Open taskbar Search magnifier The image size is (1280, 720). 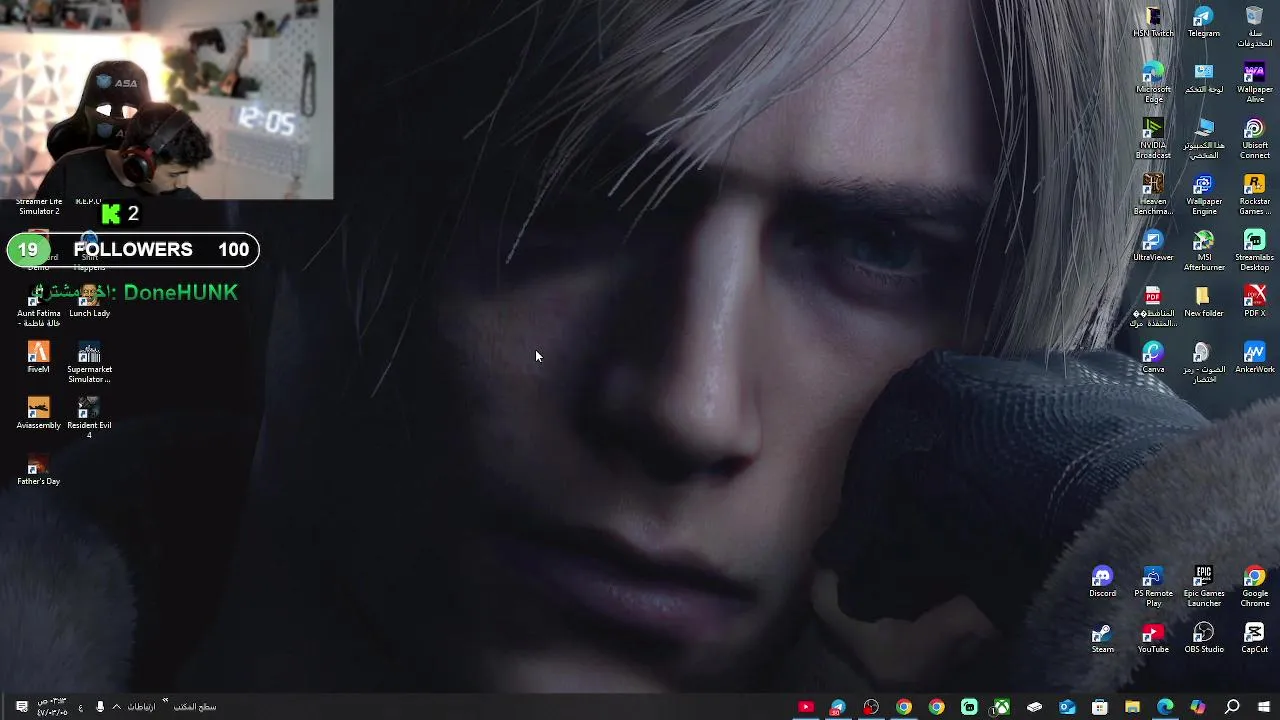[1232, 707]
